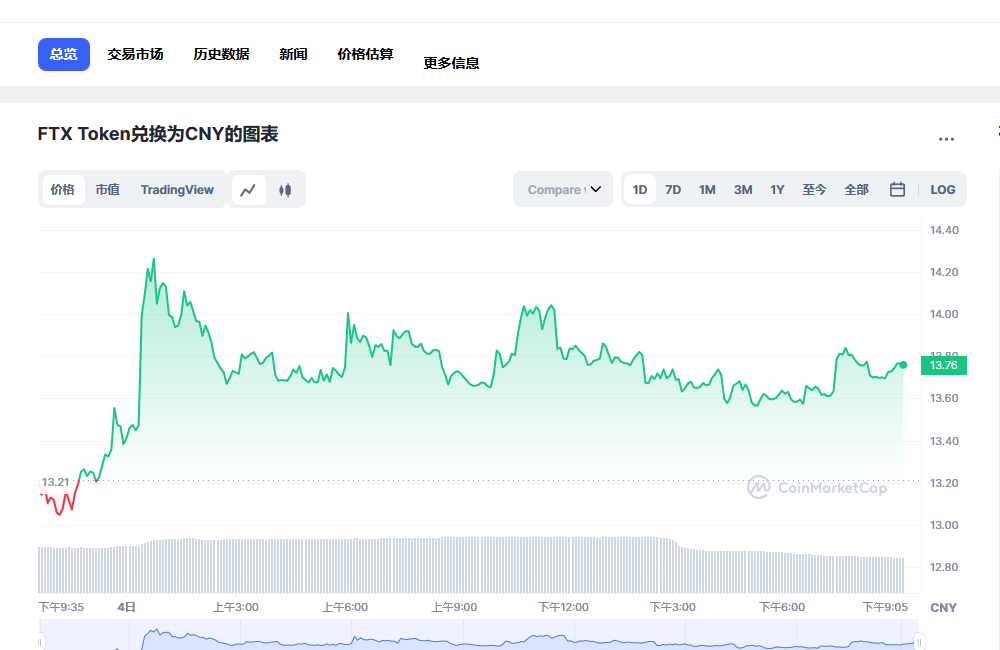
Task: Click the right handle of range slider
Action: pyautogui.click(x=919, y=640)
